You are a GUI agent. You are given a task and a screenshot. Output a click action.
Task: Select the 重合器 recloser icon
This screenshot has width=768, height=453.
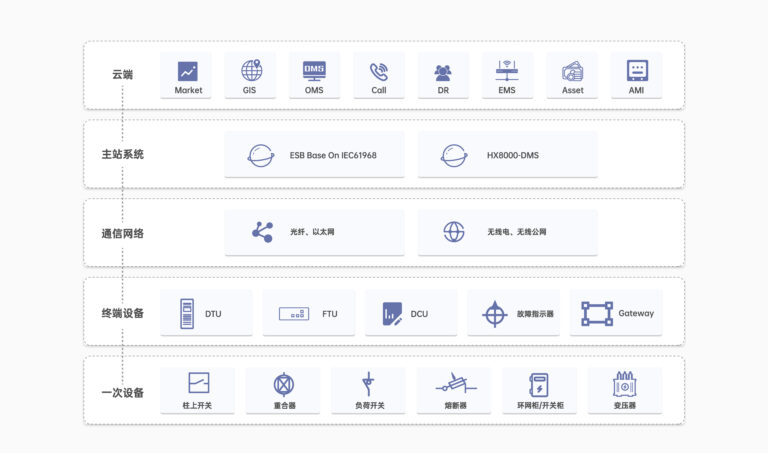tap(284, 383)
